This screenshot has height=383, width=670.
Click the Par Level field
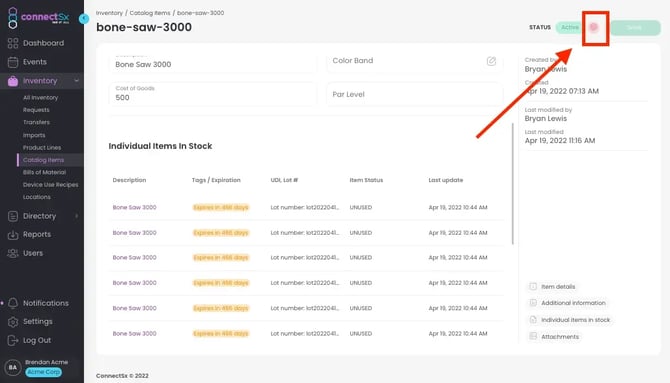pos(414,94)
